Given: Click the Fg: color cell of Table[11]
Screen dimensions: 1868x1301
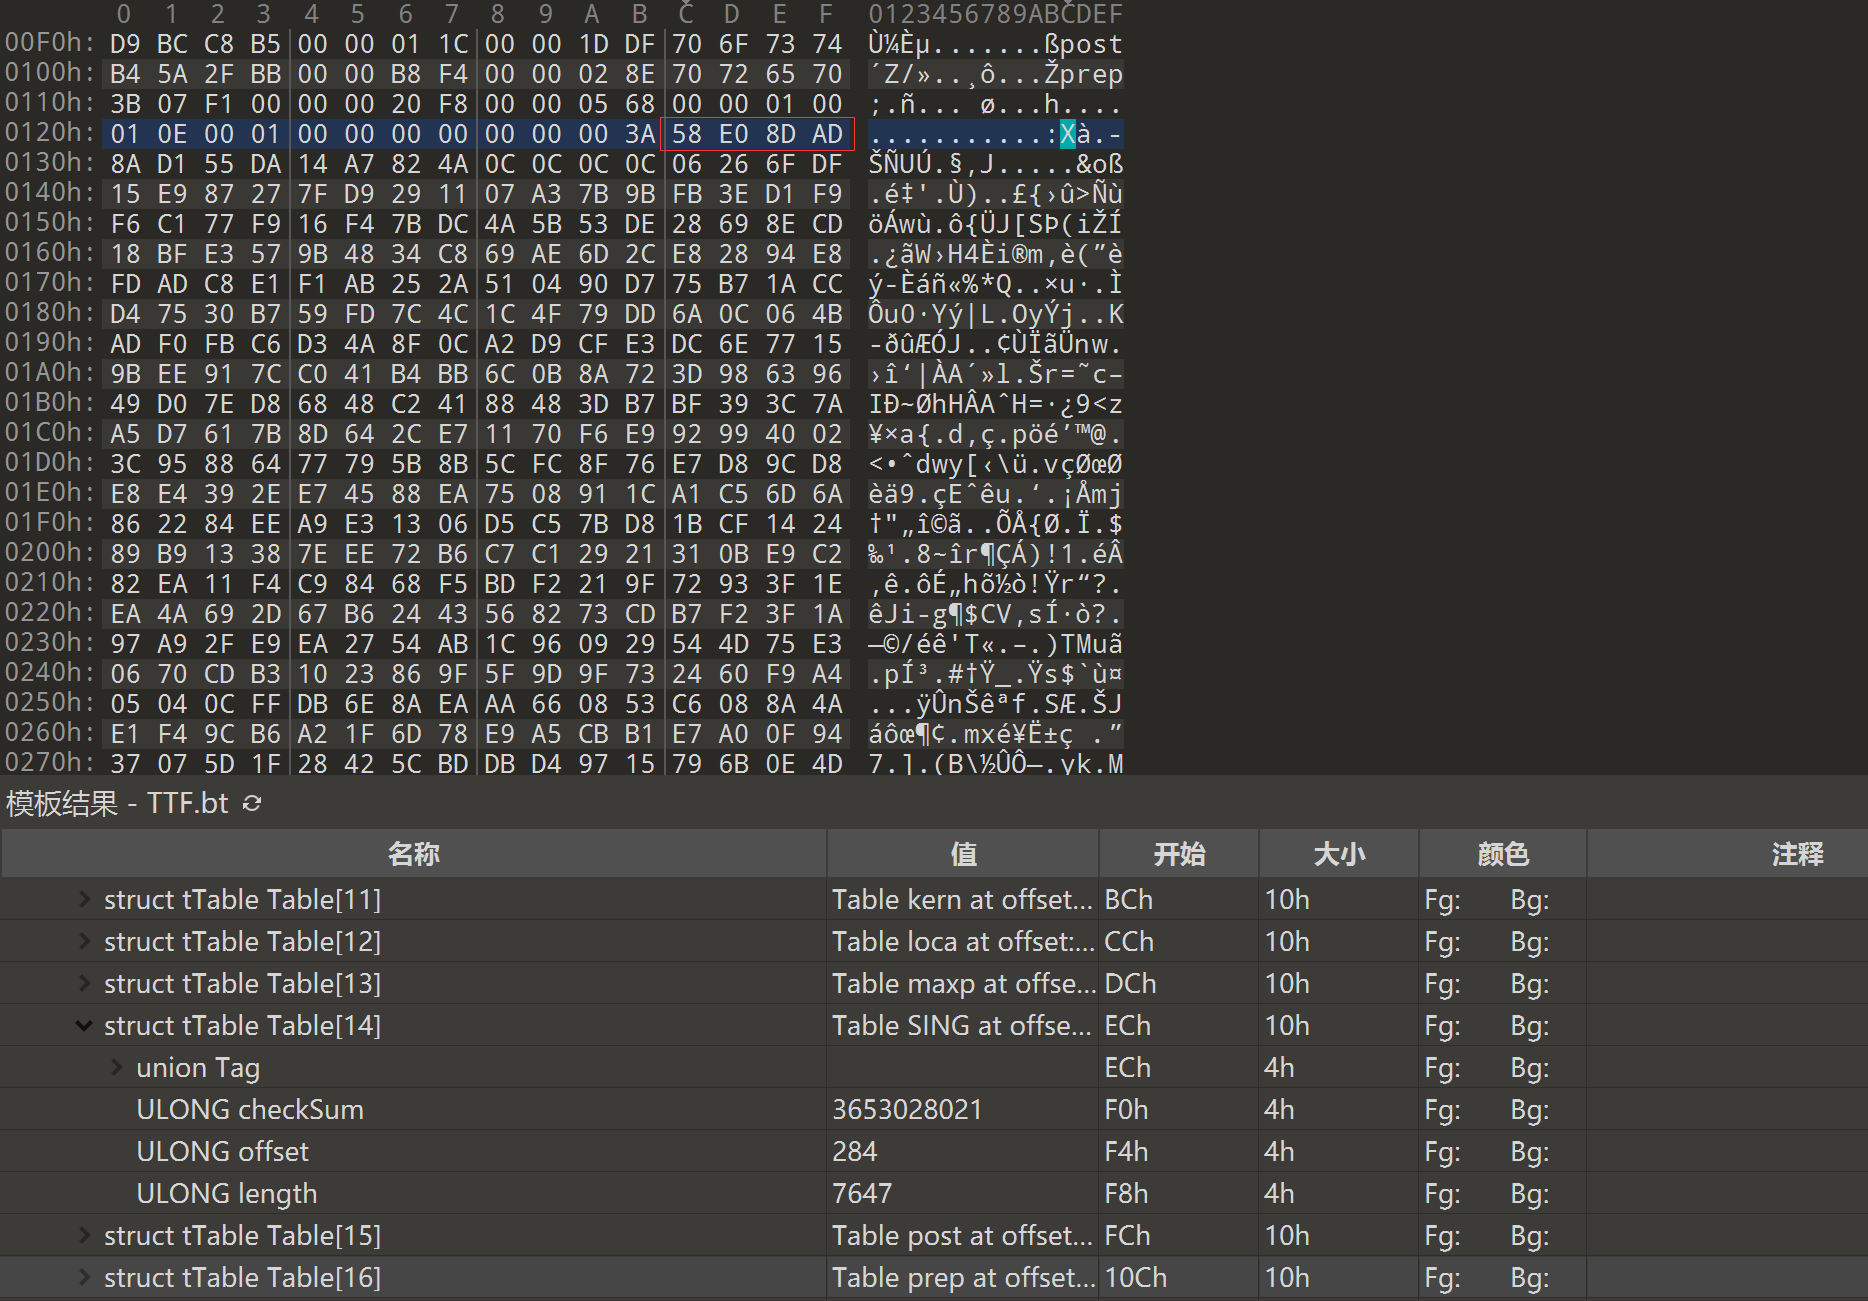Looking at the screenshot, I should click(x=1442, y=899).
